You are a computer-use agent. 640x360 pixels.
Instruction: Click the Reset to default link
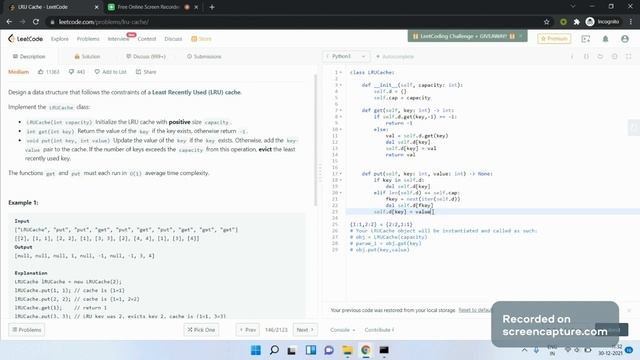tap(475, 310)
